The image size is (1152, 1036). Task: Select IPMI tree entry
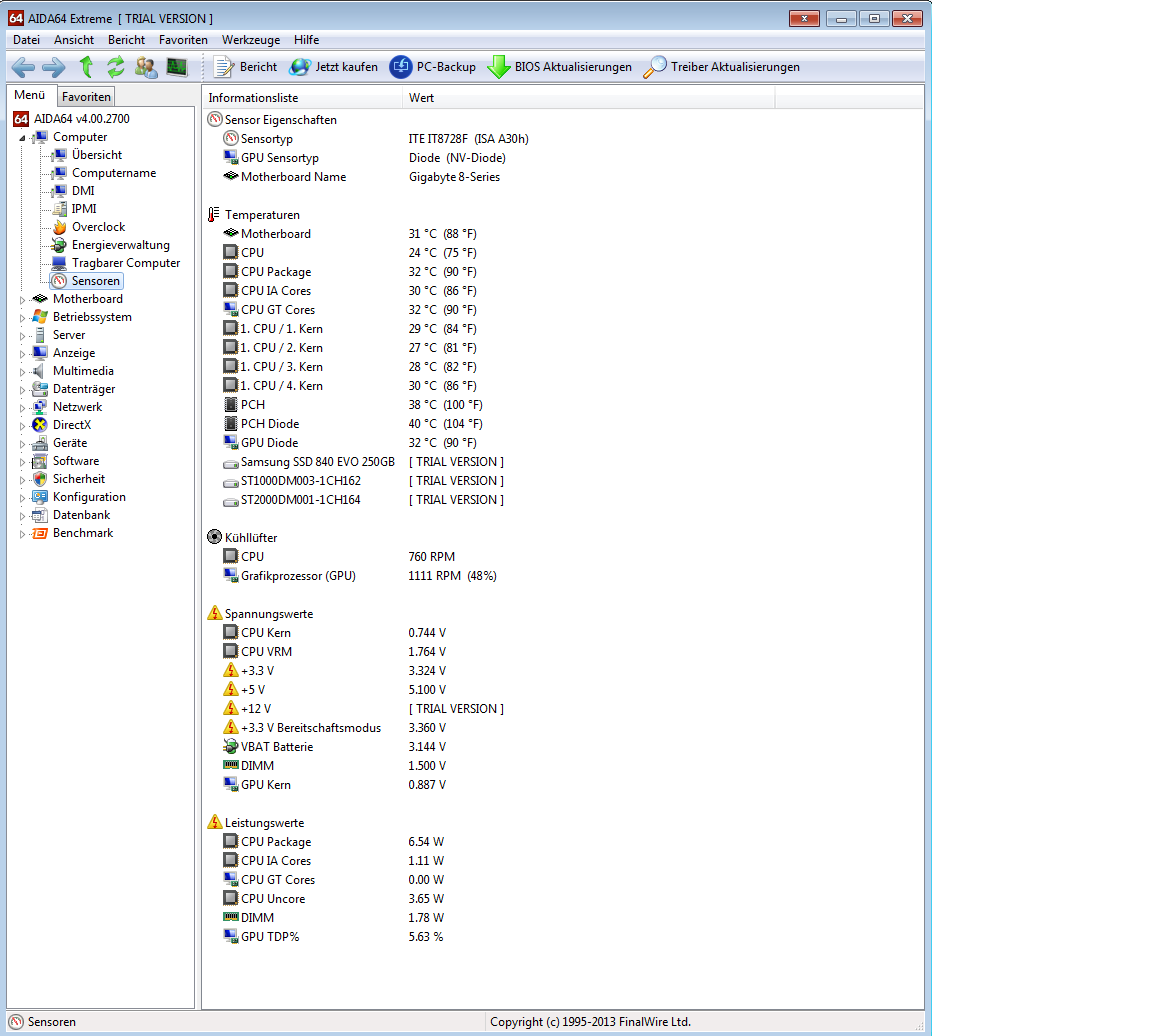pyautogui.click(x=84, y=209)
